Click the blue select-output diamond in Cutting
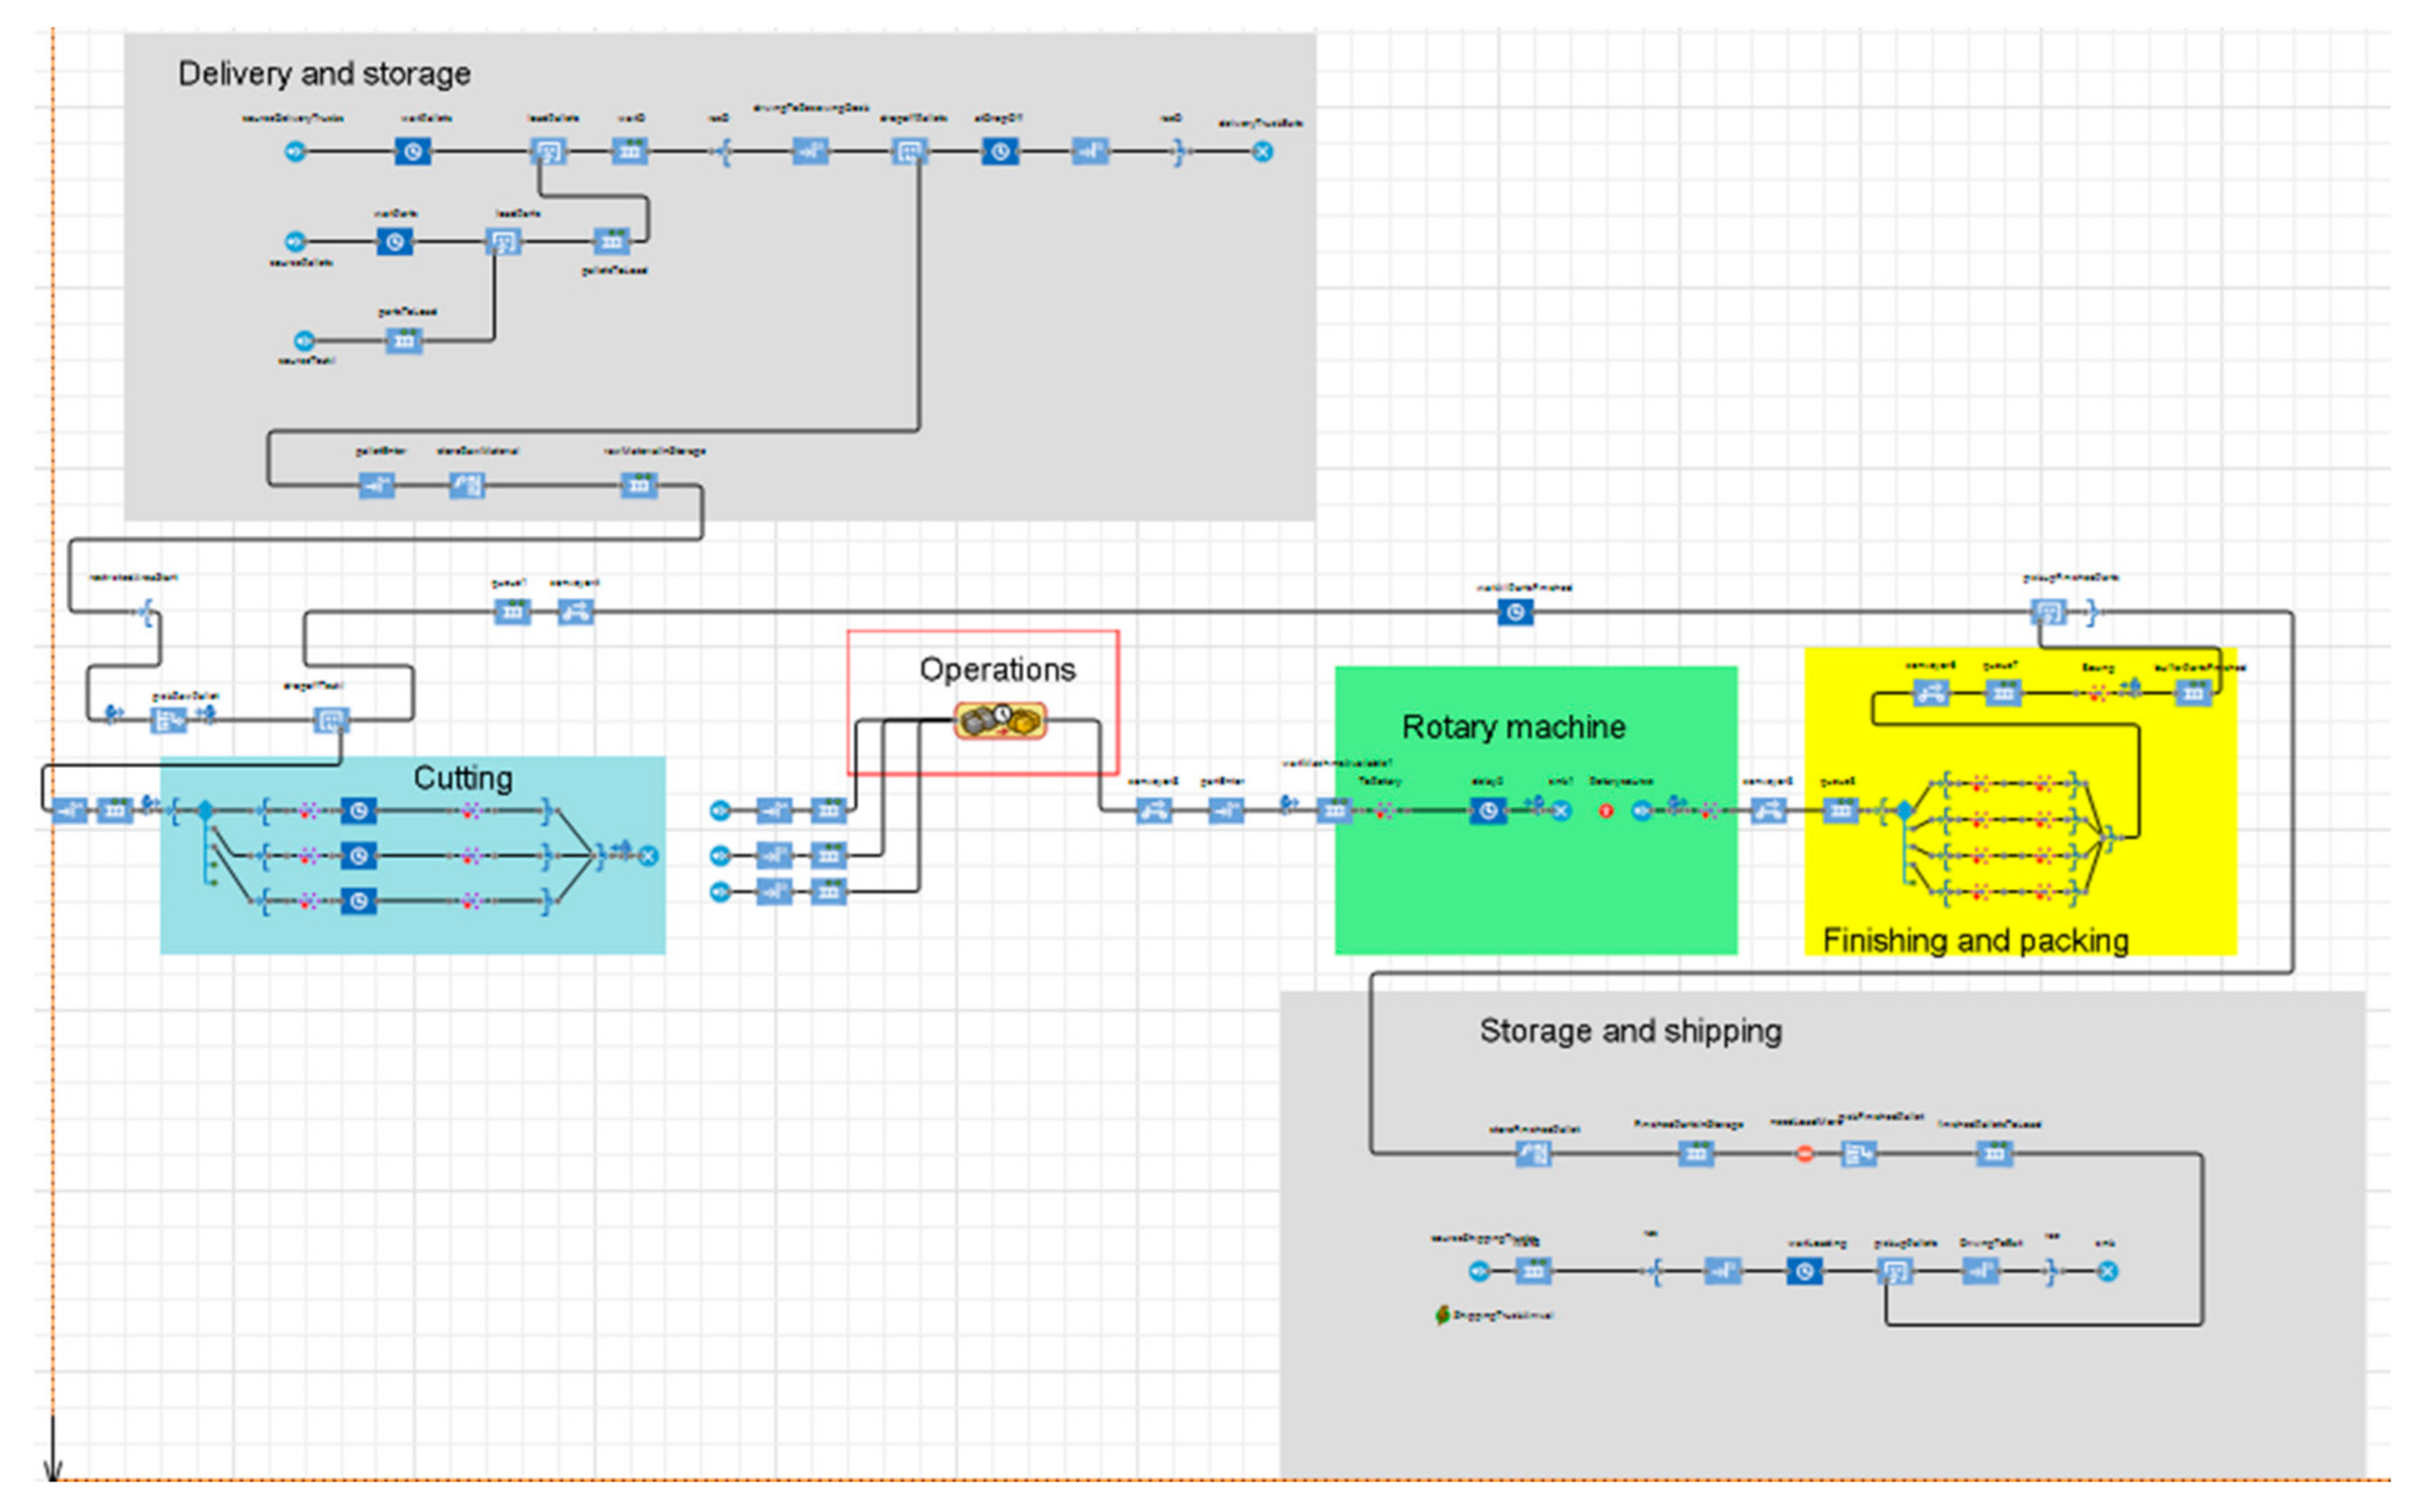Screen dimensions: 2421x1512 [205, 810]
